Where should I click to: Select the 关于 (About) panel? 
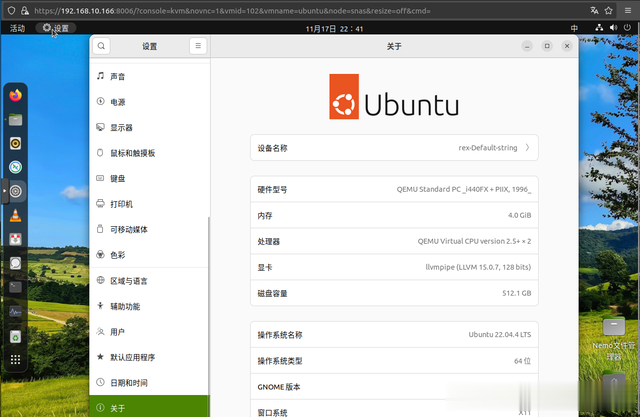tap(149, 406)
